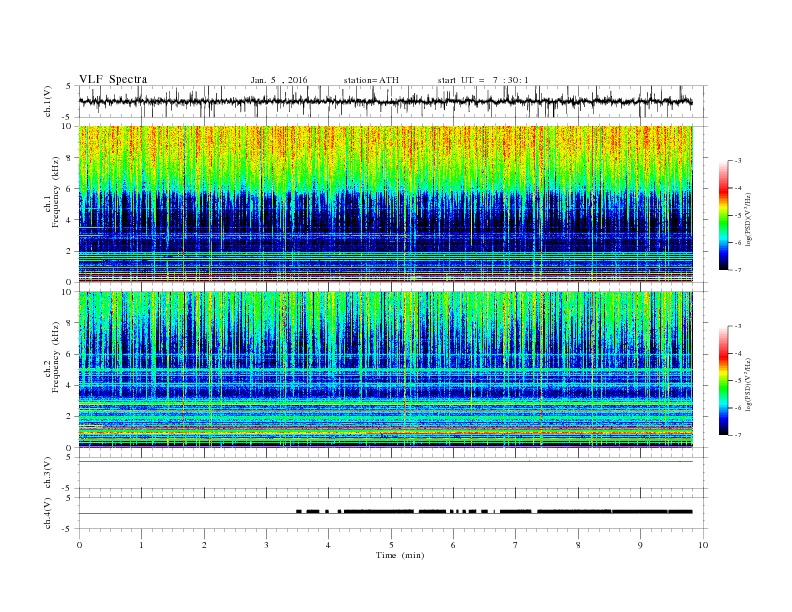
Task: Click the thick ch.4 black signal bar
Action: pyautogui.click(x=494, y=512)
